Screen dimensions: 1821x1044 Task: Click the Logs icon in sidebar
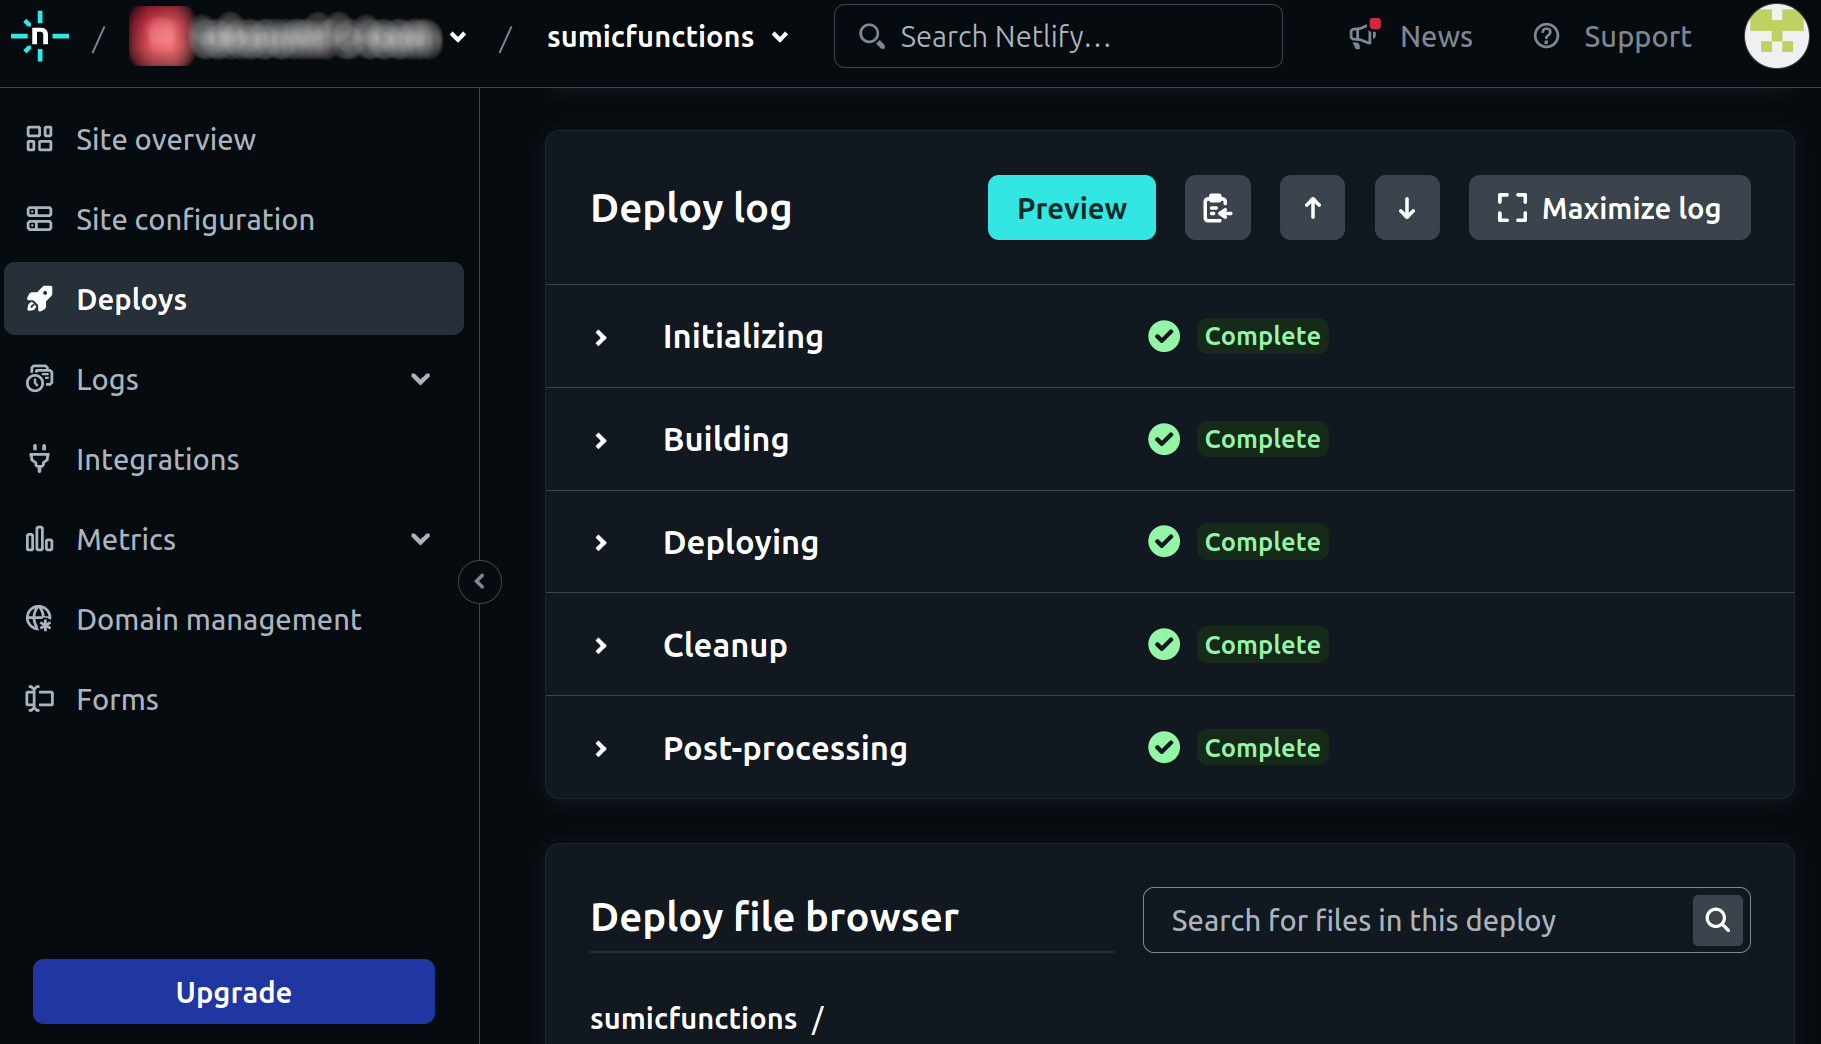(39, 379)
